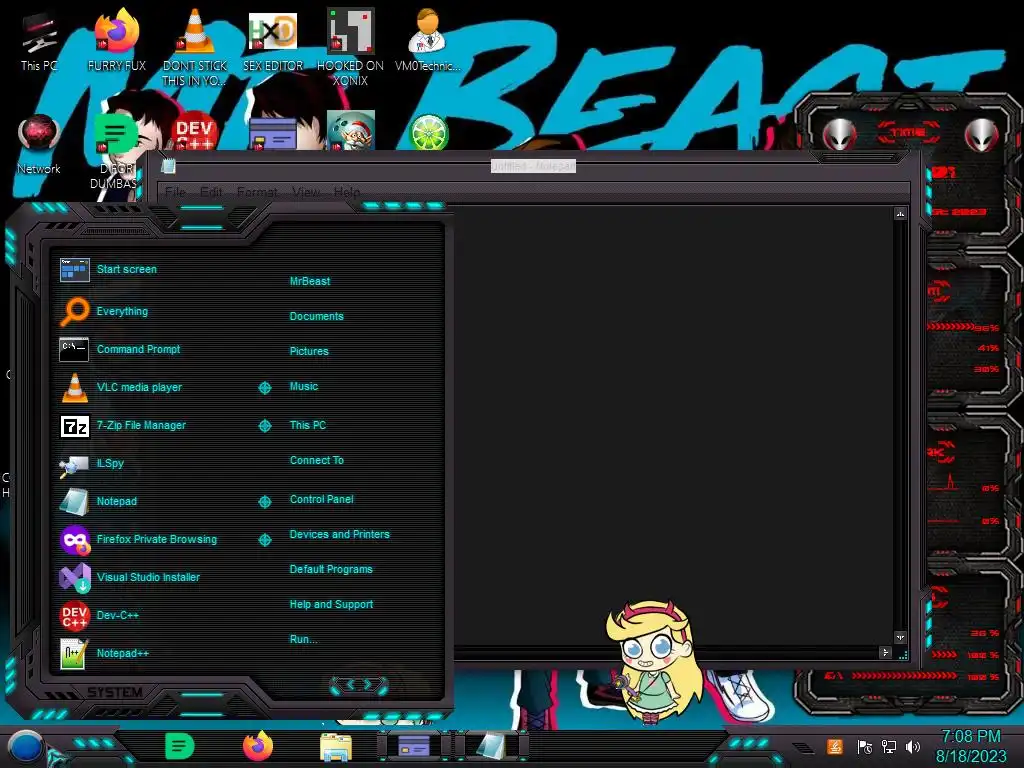Click the Start orb button
Image resolution: width=1024 pixels, height=768 pixels.
[25, 747]
